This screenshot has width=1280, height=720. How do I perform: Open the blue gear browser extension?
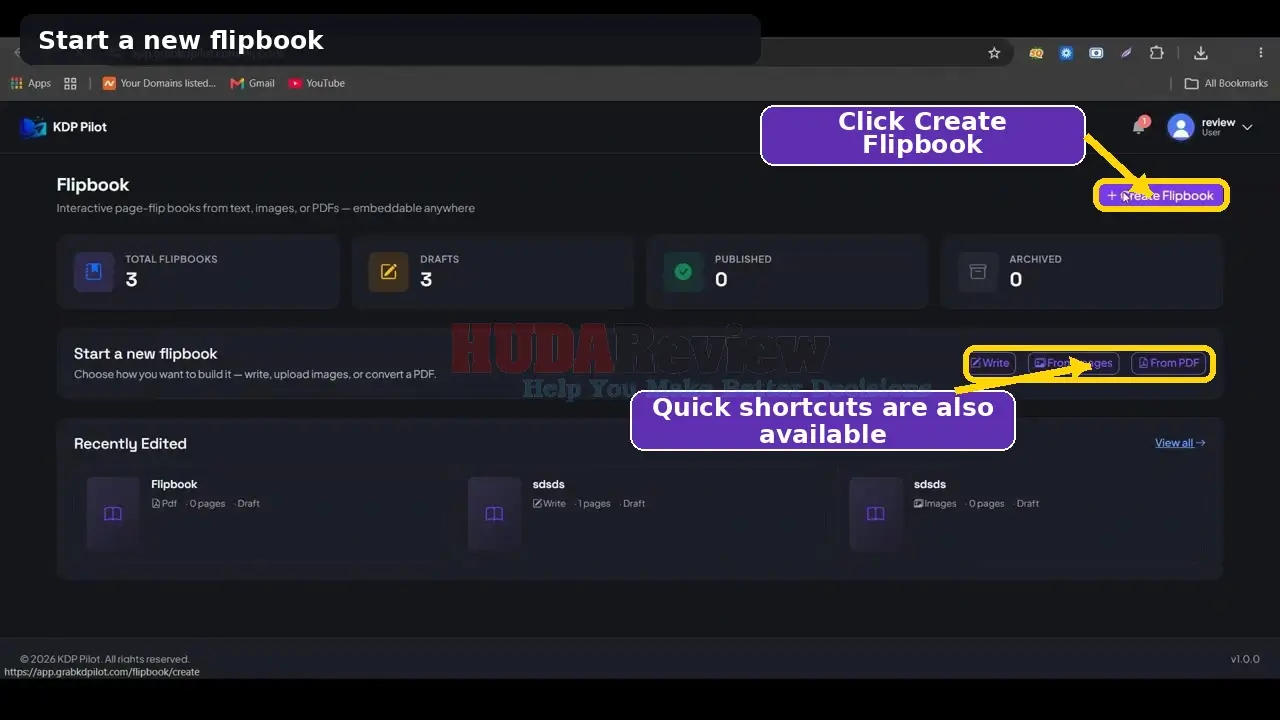1067,53
